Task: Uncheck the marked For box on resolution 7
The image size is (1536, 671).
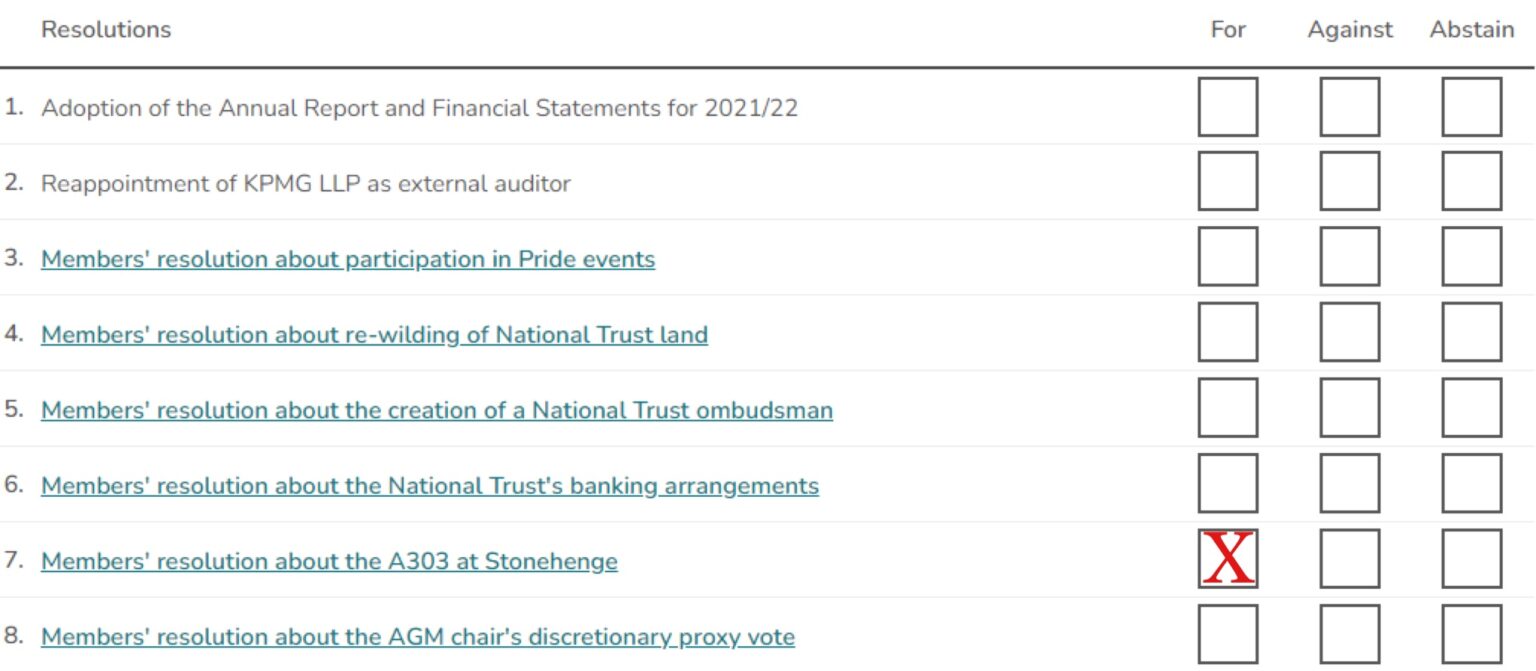Action: (x=1227, y=561)
